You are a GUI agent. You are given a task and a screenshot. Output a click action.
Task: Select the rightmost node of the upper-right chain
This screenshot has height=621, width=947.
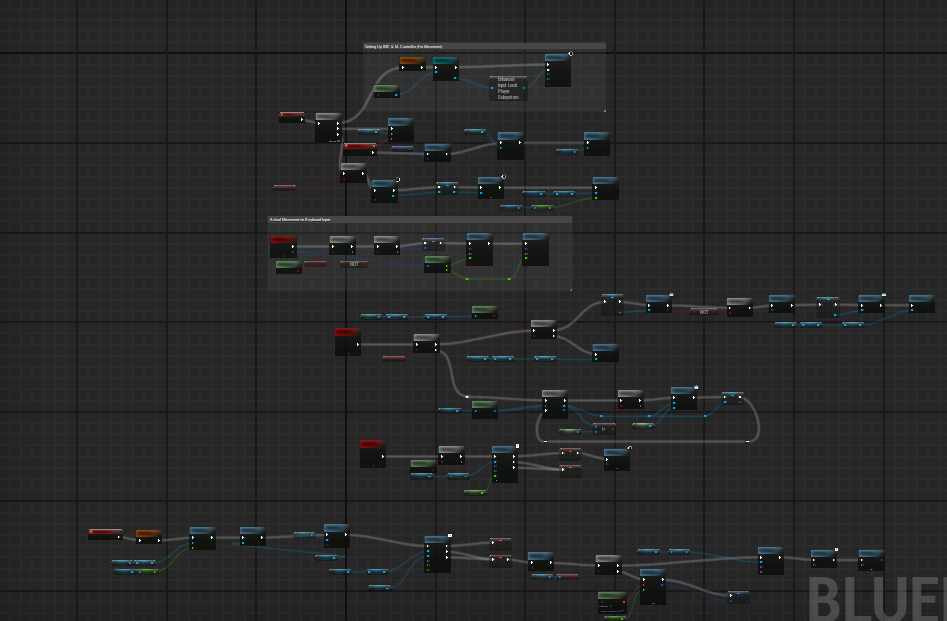[x=921, y=304]
